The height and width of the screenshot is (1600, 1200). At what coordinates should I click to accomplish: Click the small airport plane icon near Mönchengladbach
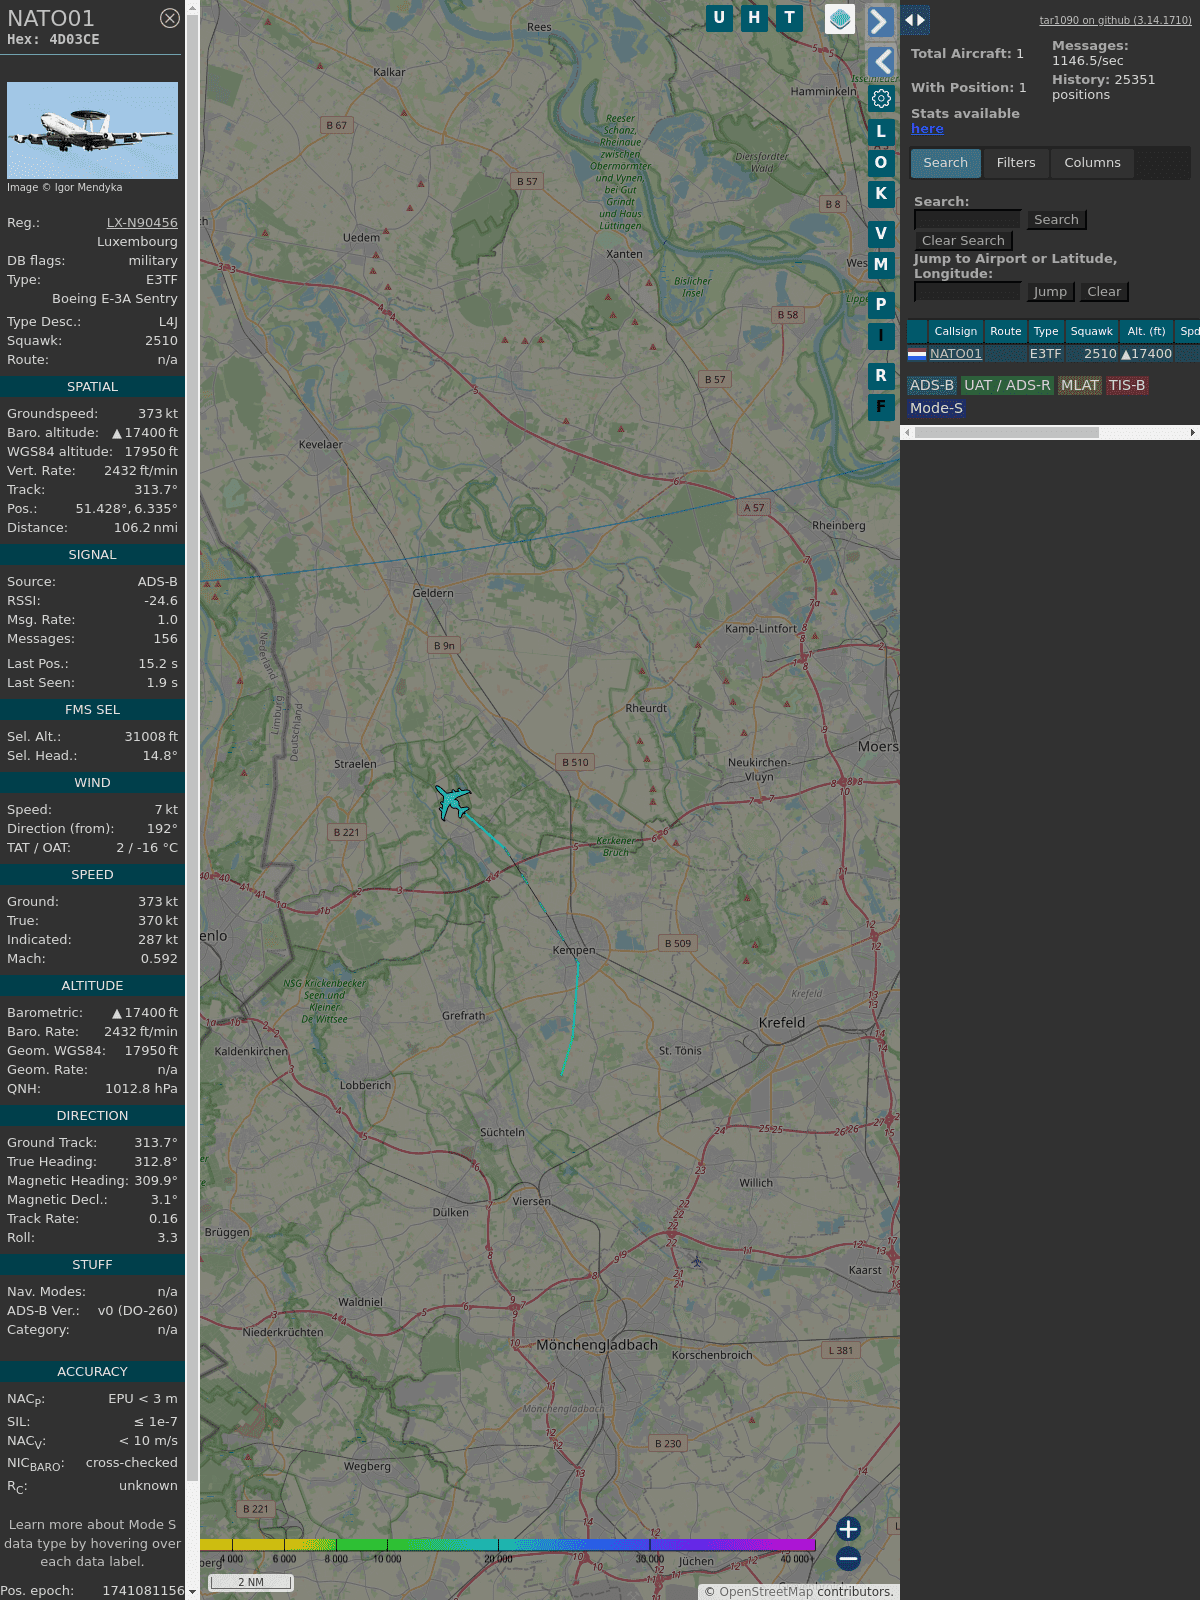[x=697, y=1261]
